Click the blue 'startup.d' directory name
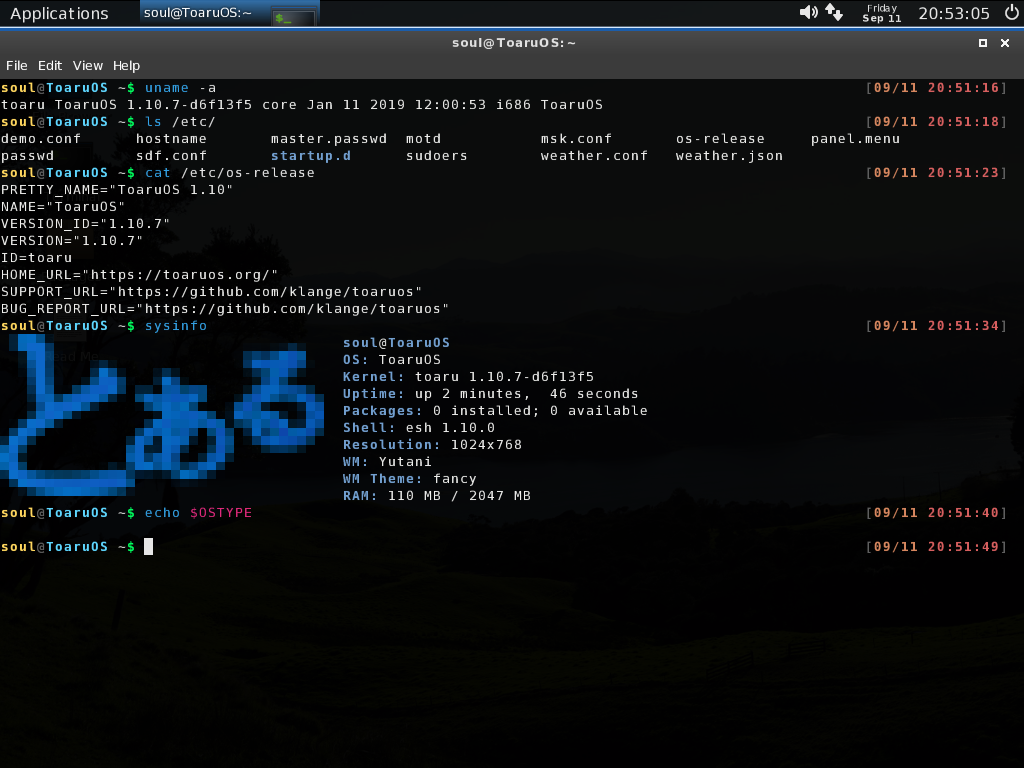The width and height of the screenshot is (1024, 768). coord(311,156)
